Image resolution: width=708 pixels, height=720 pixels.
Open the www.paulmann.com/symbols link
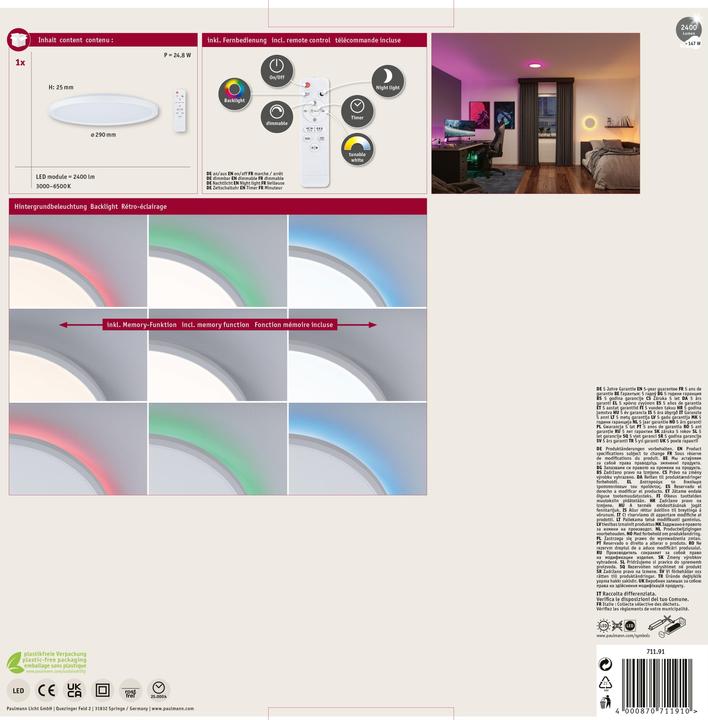623,636
